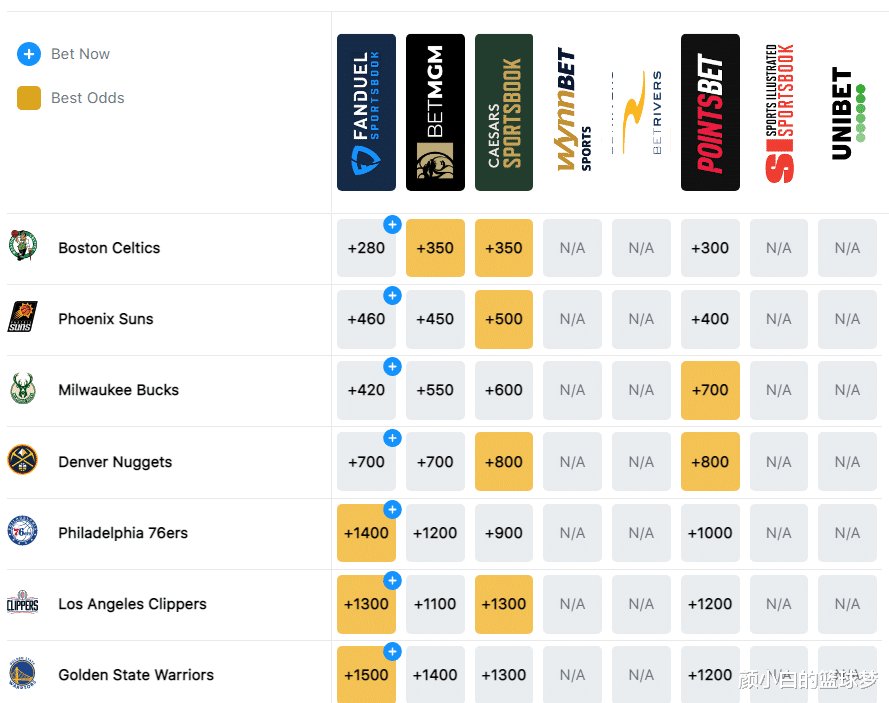889x703 pixels.
Task: Open the BetMGM sportsbook logo
Action: (435, 112)
